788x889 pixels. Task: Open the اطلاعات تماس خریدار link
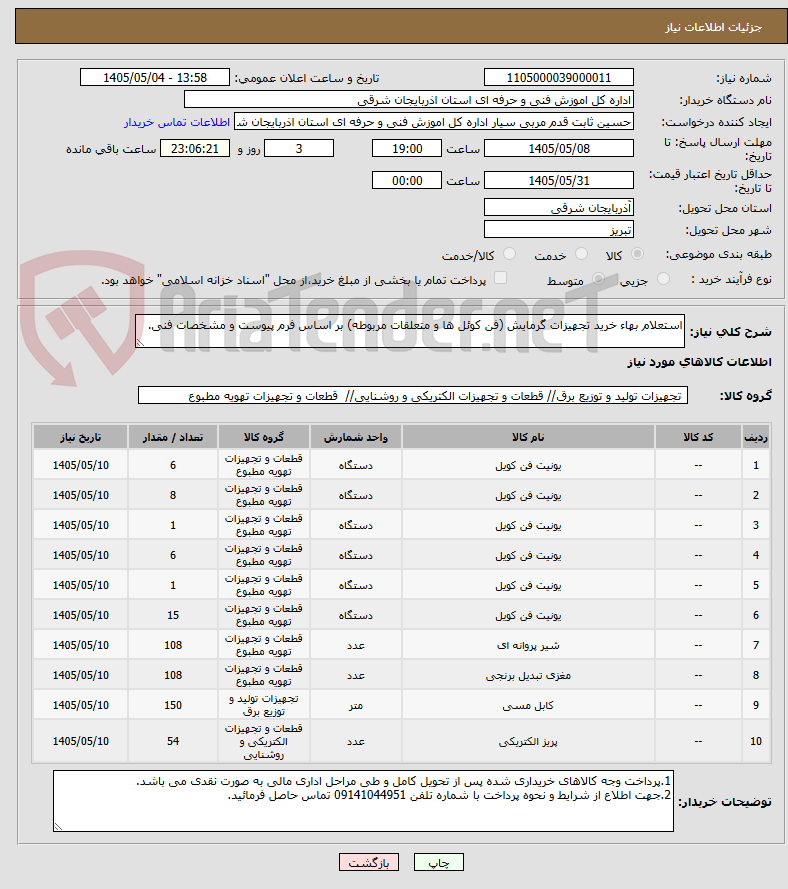click(177, 122)
